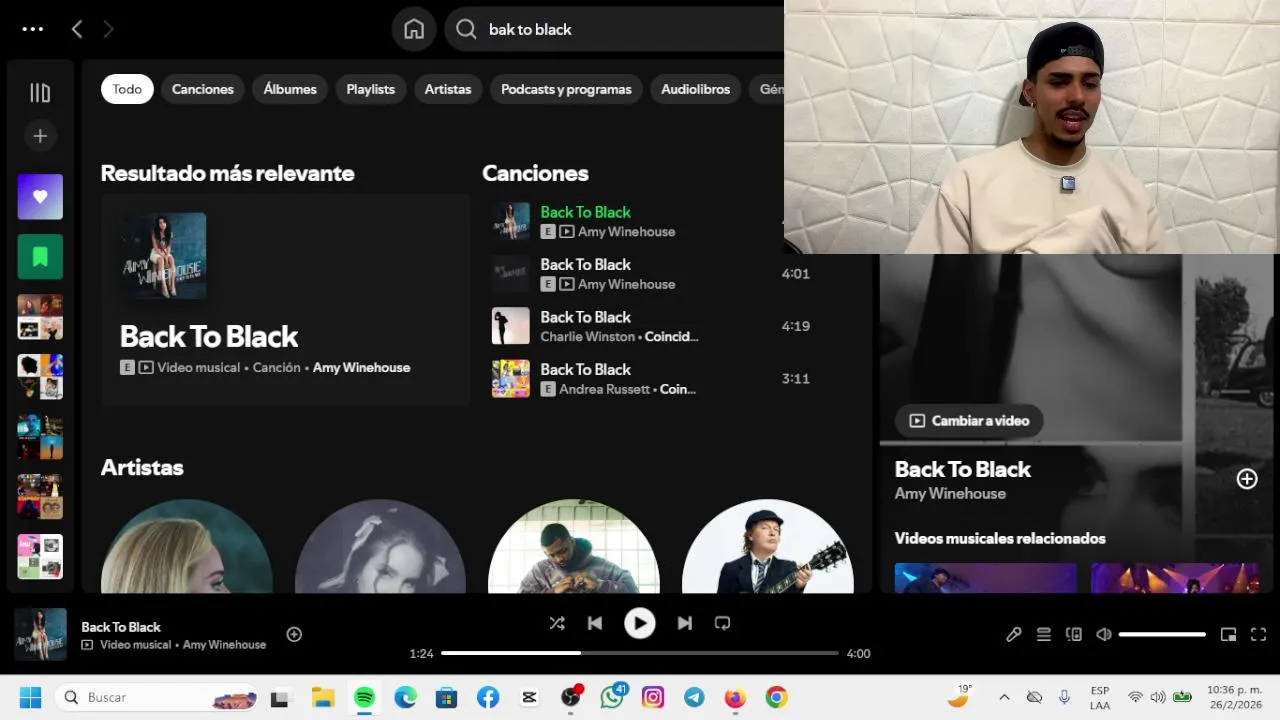1280x720 pixels.
Task: Open Charlie Winston Back To Black cover
Action: pyautogui.click(x=511, y=326)
